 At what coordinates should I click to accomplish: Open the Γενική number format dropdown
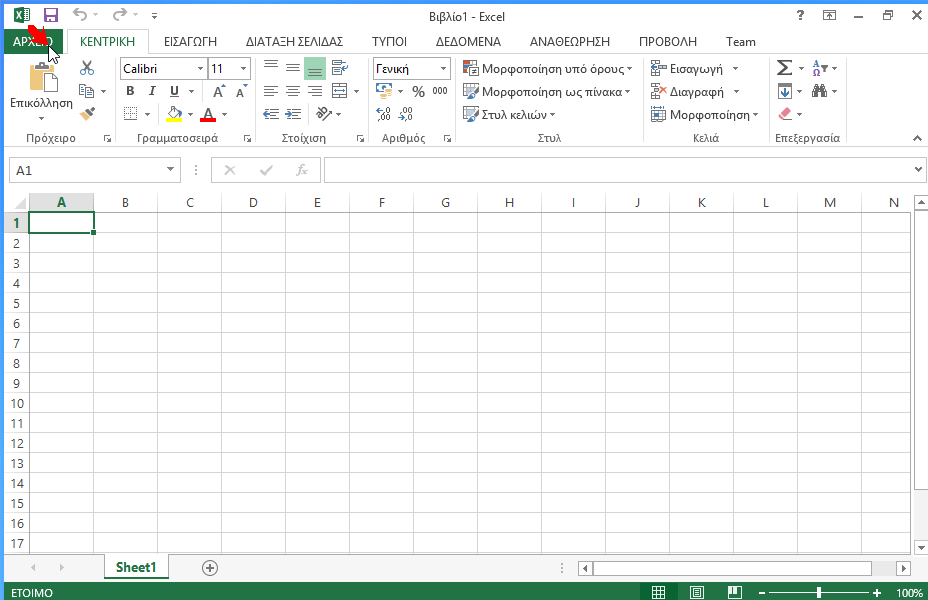click(443, 69)
